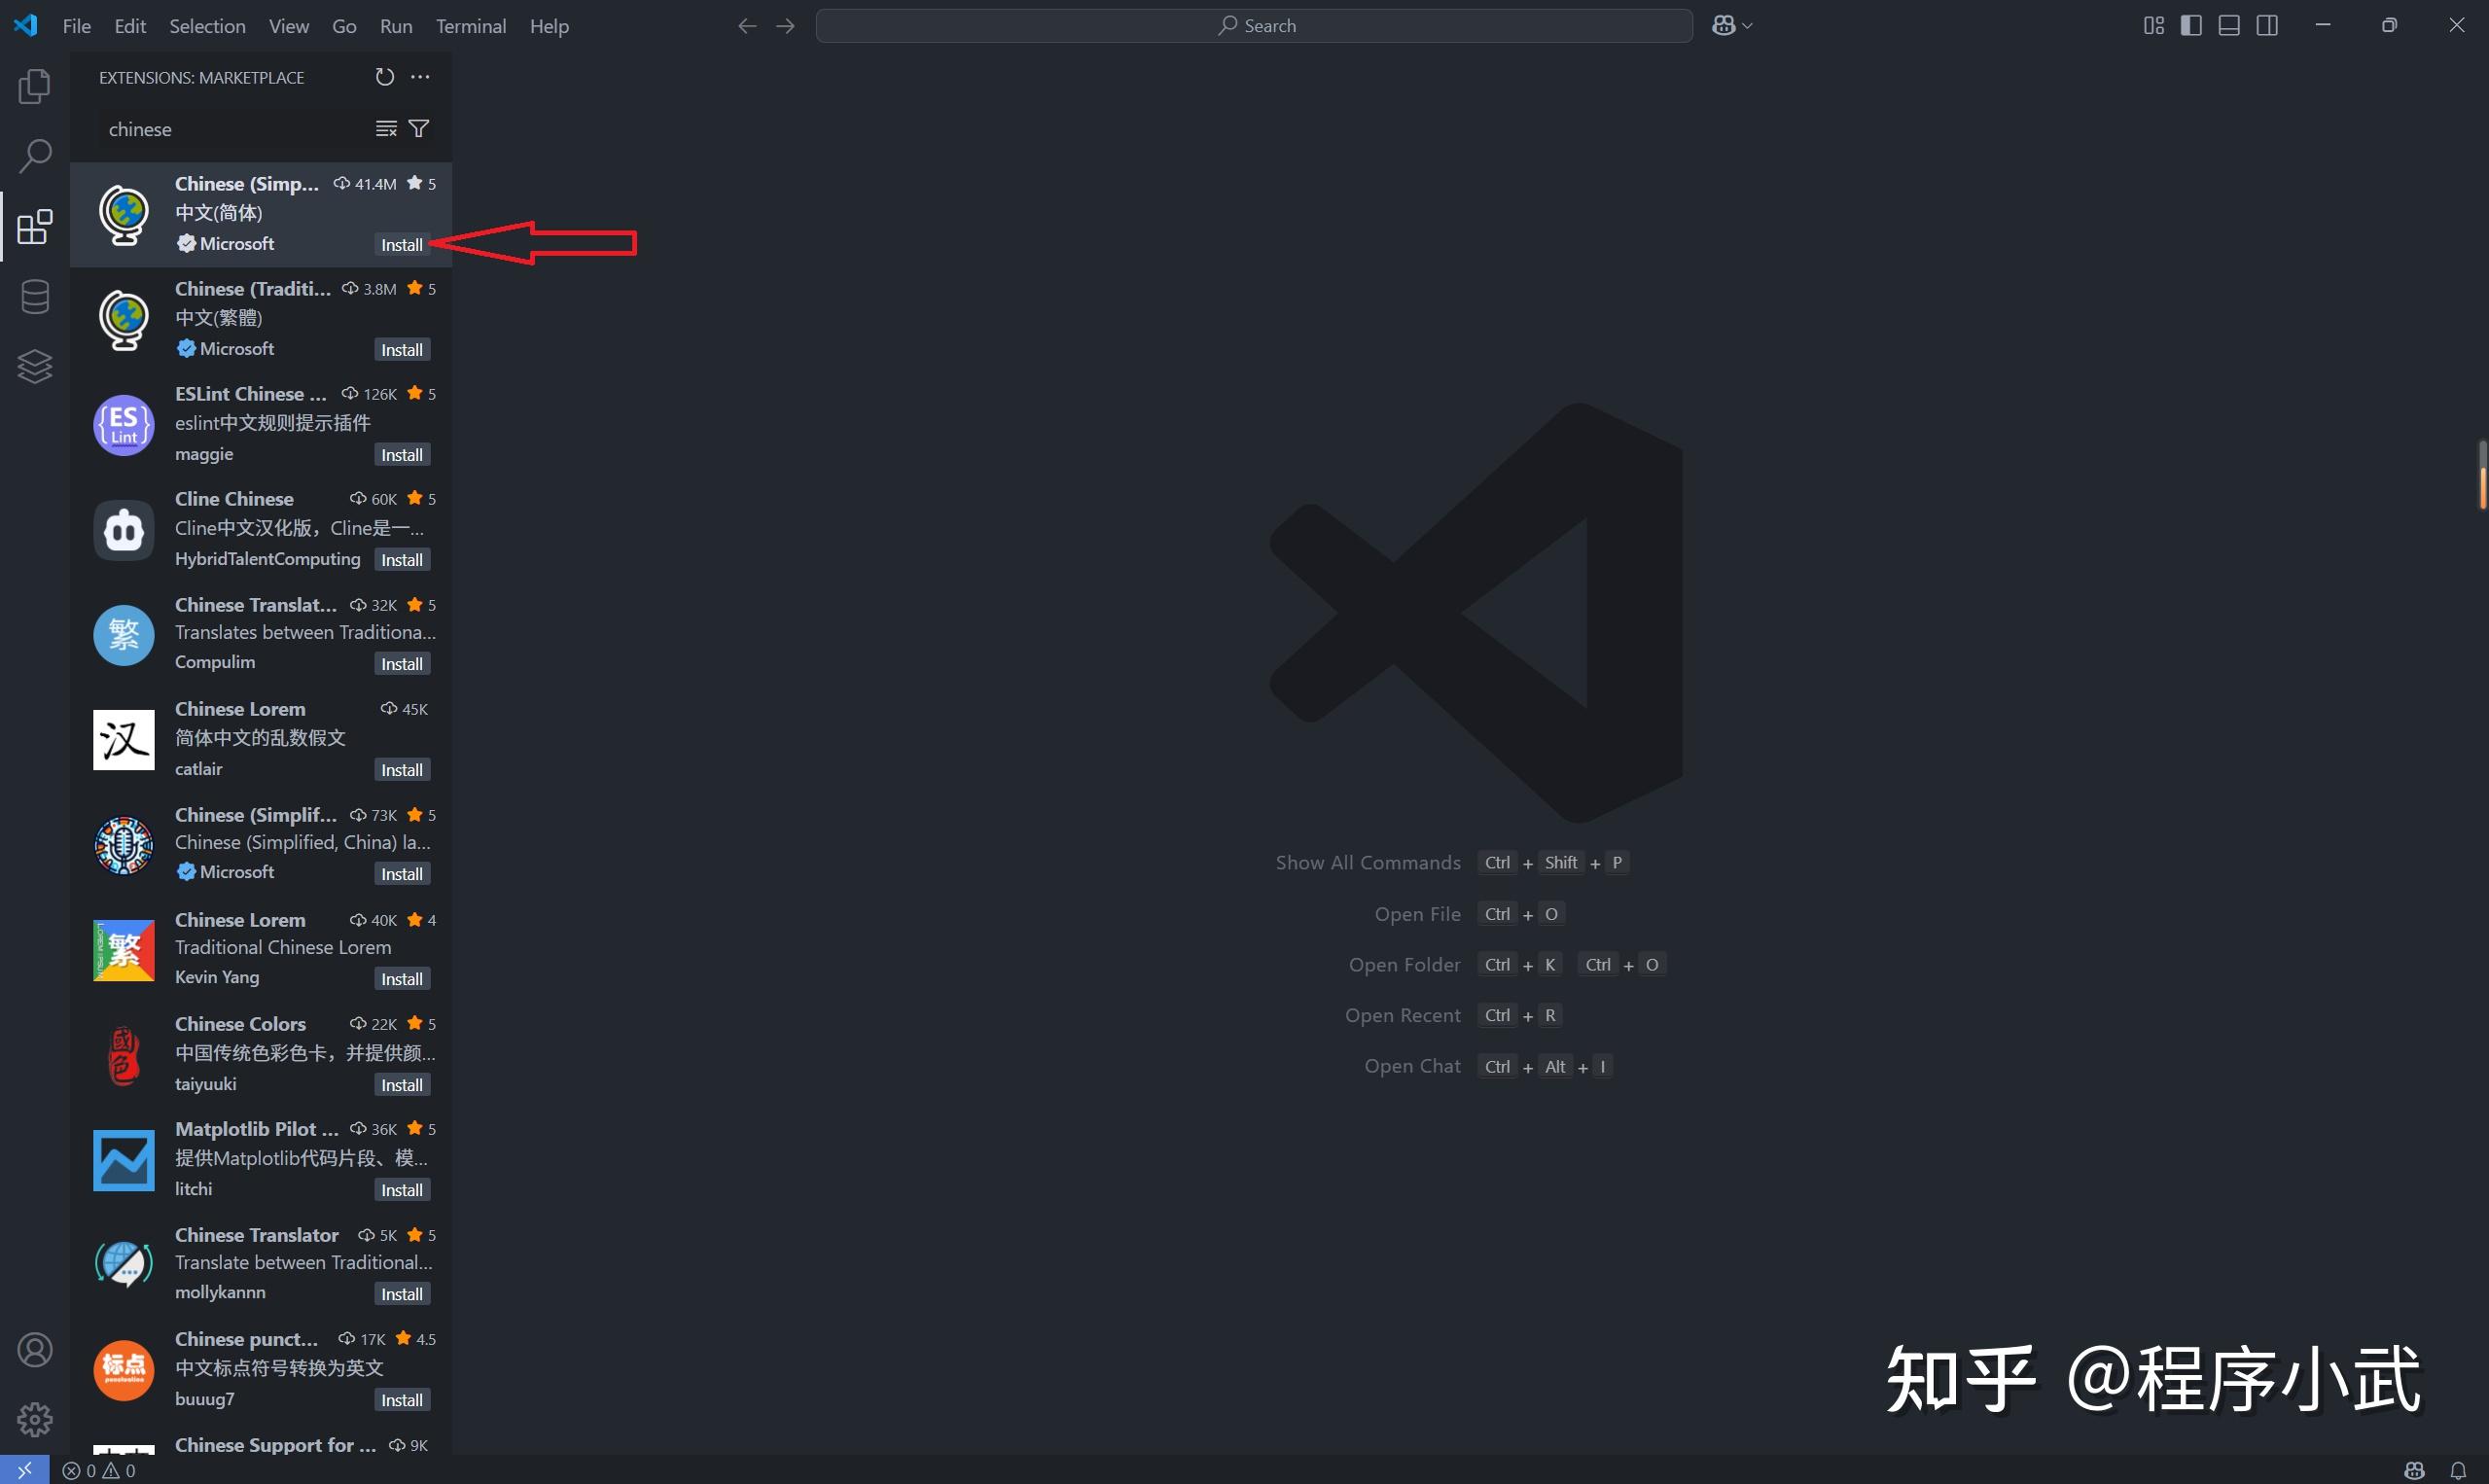Screen dimensions: 2489x1484
Task: Open the notifications bell in status bar
Action: point(2458,1470)
